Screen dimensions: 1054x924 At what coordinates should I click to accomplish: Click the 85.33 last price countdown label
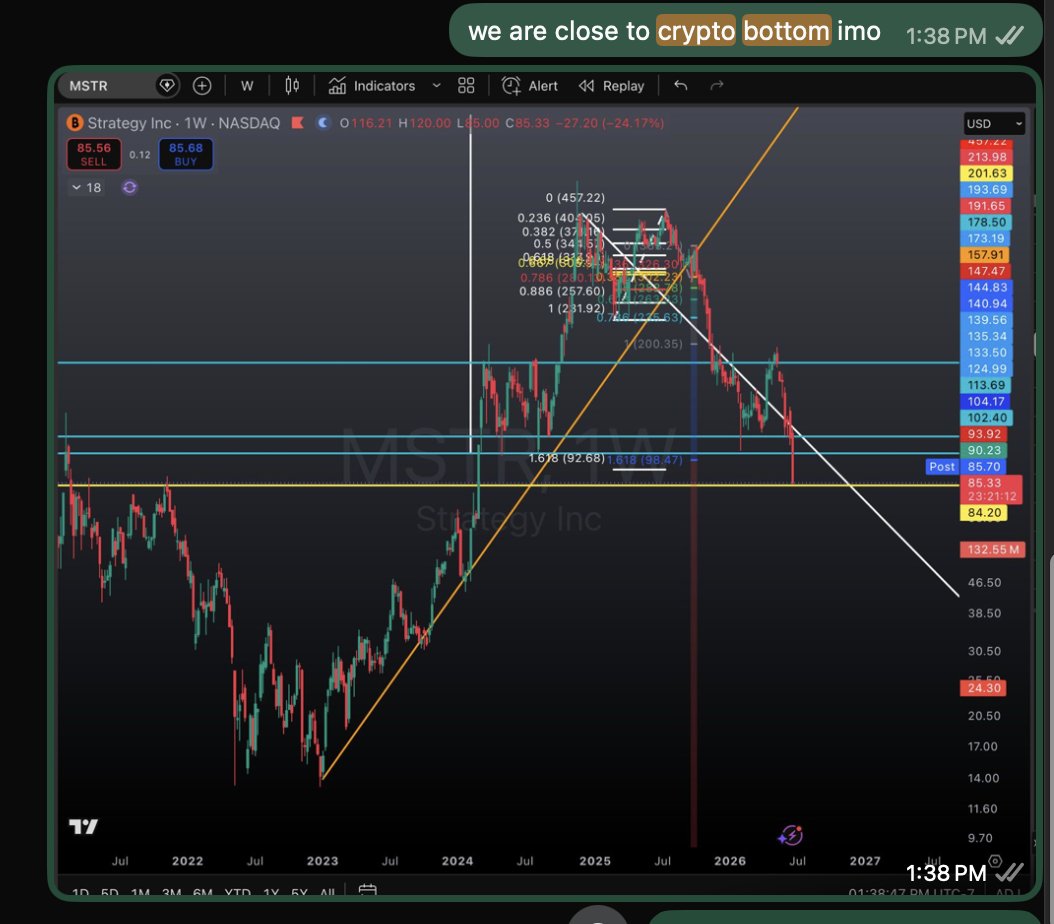(x=991, y=489)
